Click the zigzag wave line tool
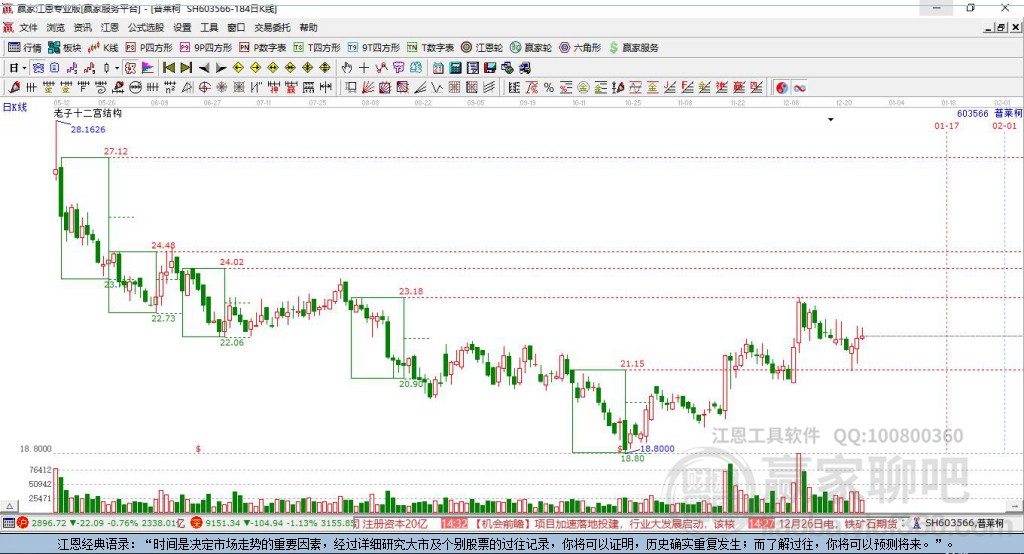The image size is (1024, 554). [437, 88]
